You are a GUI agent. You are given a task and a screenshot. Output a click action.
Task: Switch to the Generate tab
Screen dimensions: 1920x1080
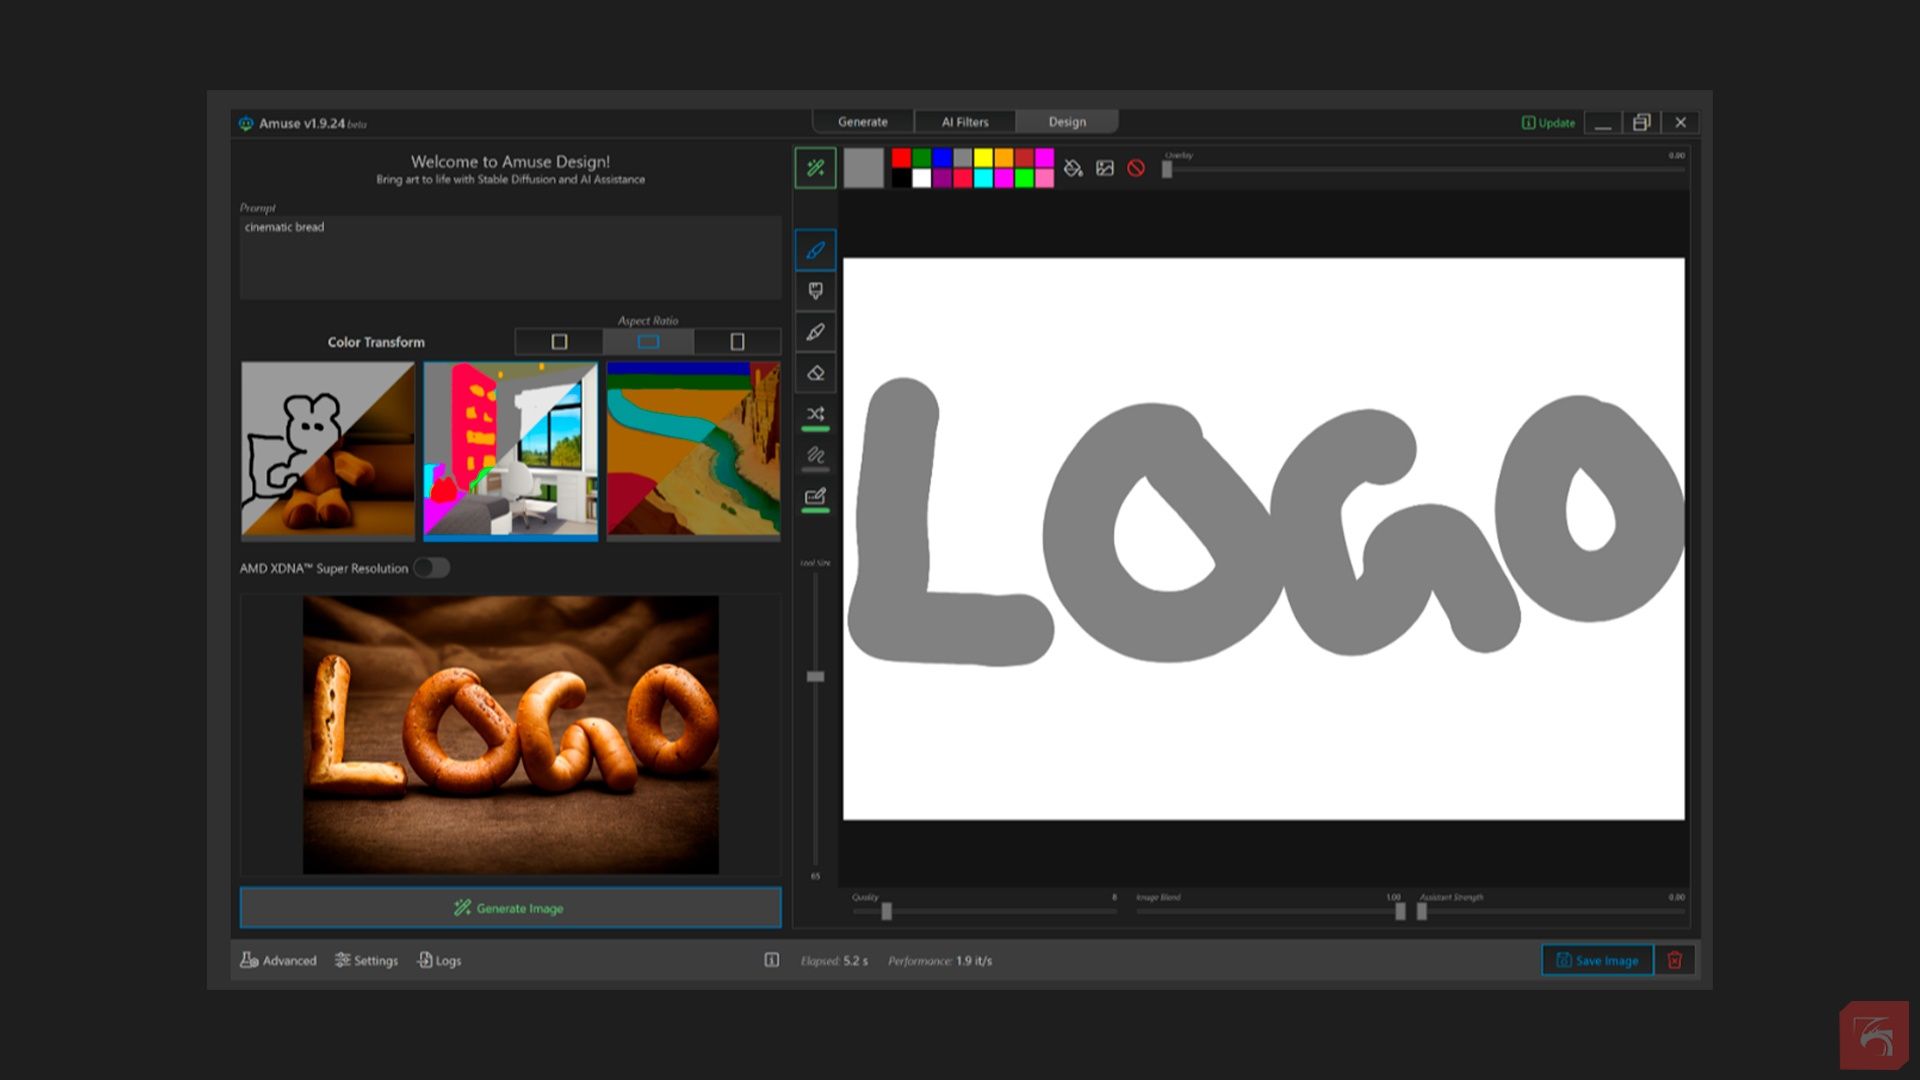point(862,122)
